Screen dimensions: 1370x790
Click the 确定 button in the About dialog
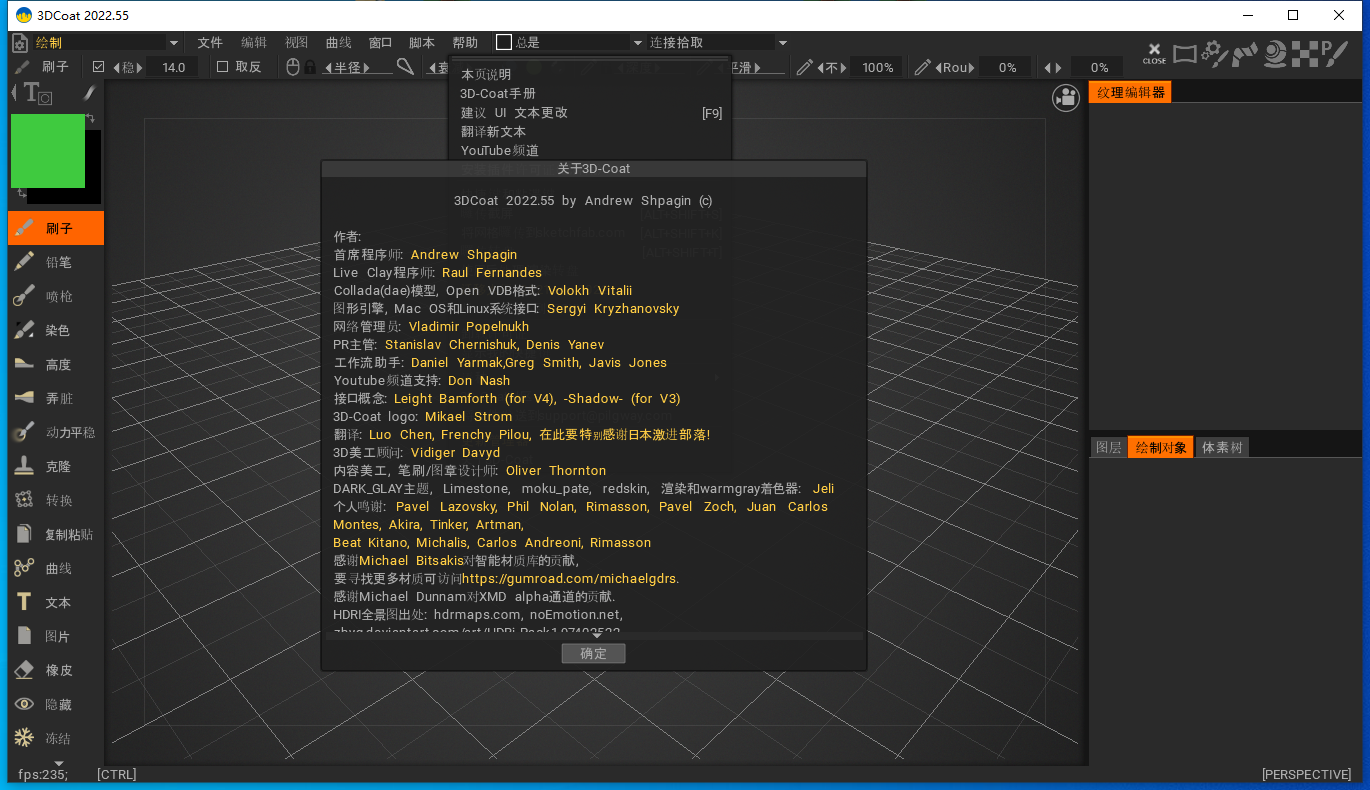click(x=593, y=653)
